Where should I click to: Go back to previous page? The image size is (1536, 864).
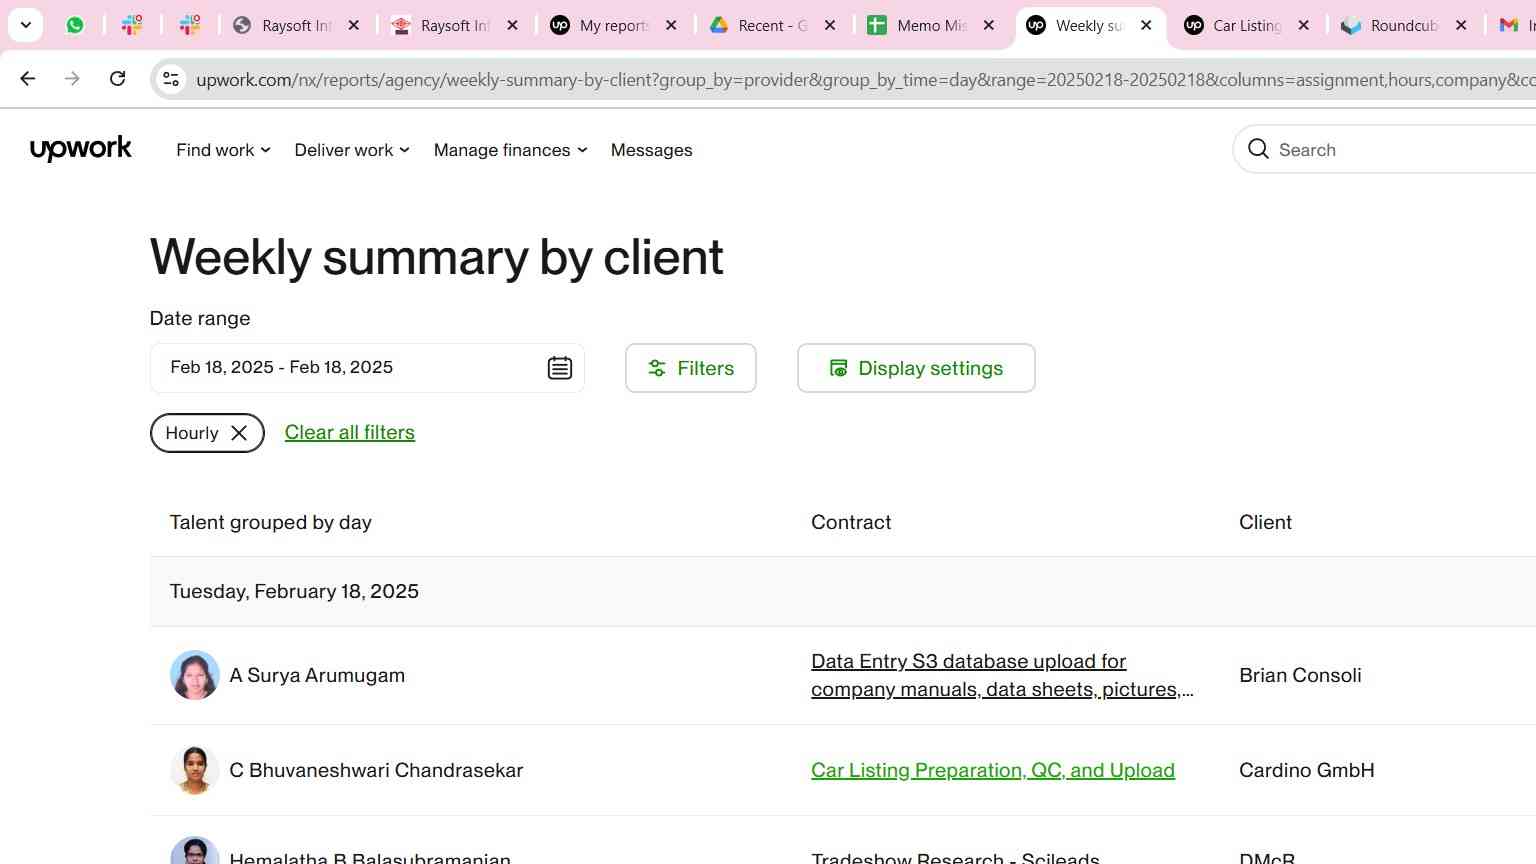click(x=28, y=78)
